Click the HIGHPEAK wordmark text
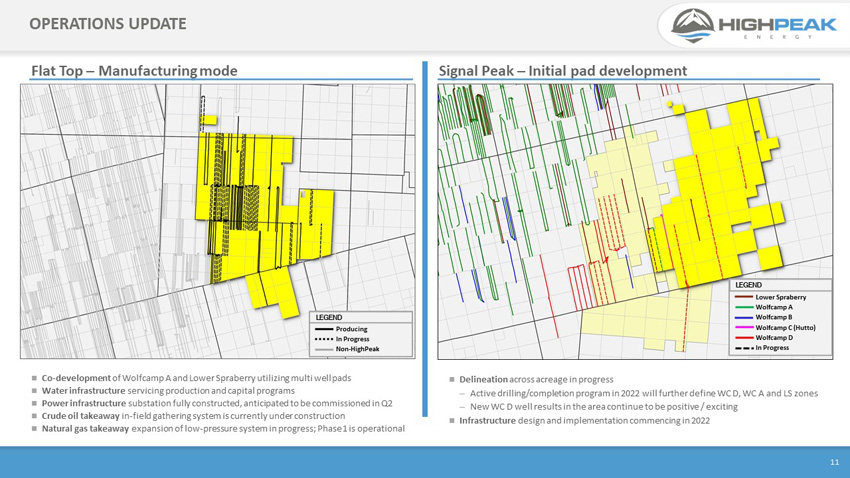 point(777,24)
